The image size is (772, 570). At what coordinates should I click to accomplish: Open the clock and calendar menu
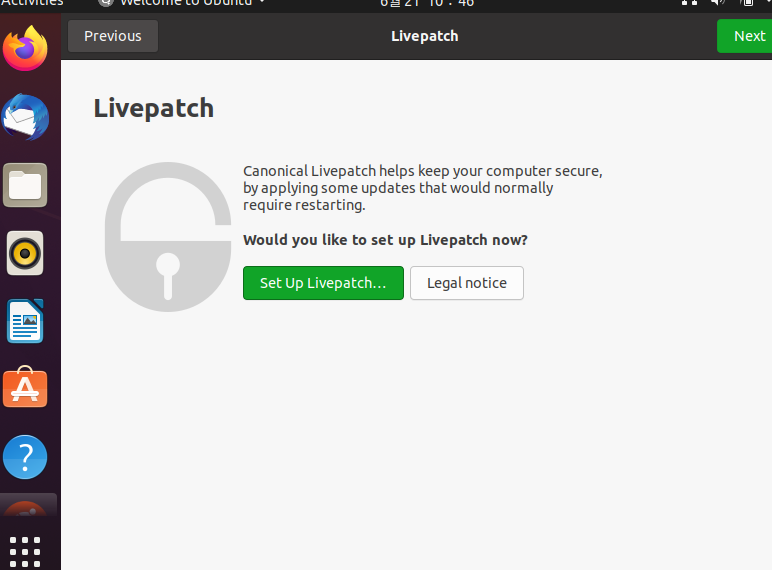(x=427, y=3)
